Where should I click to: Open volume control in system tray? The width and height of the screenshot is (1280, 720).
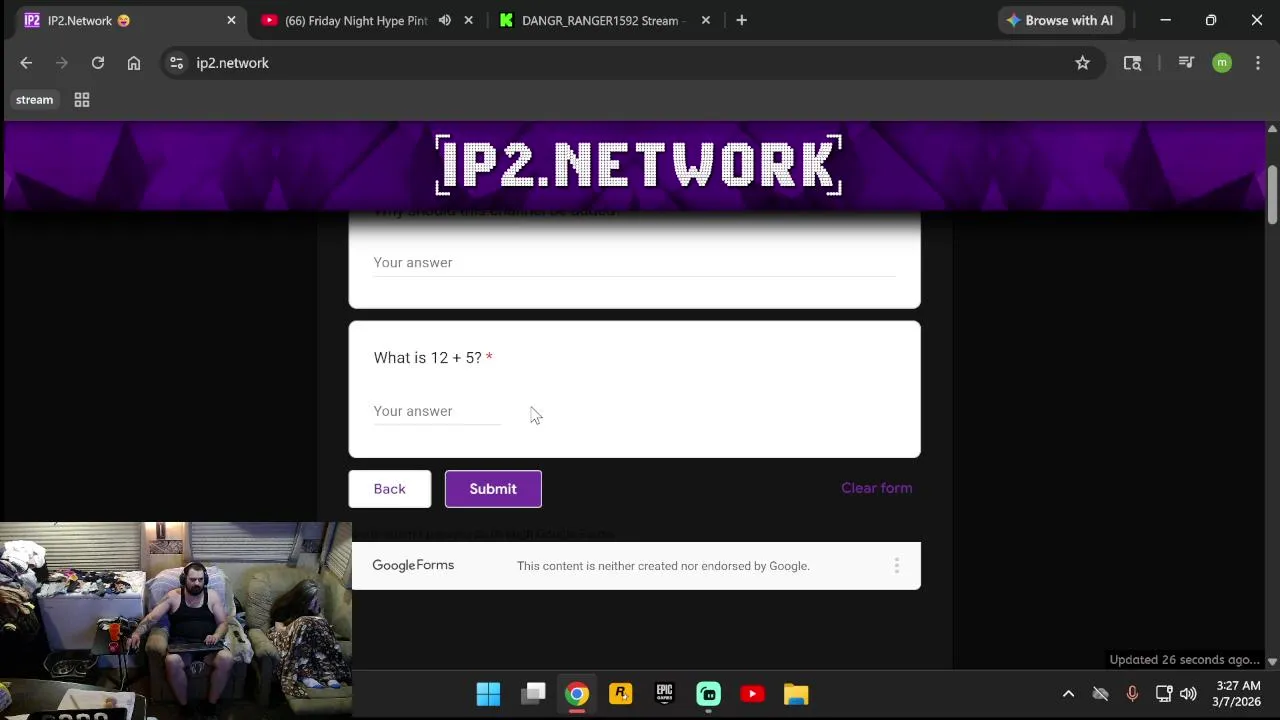click(1188, 694)
